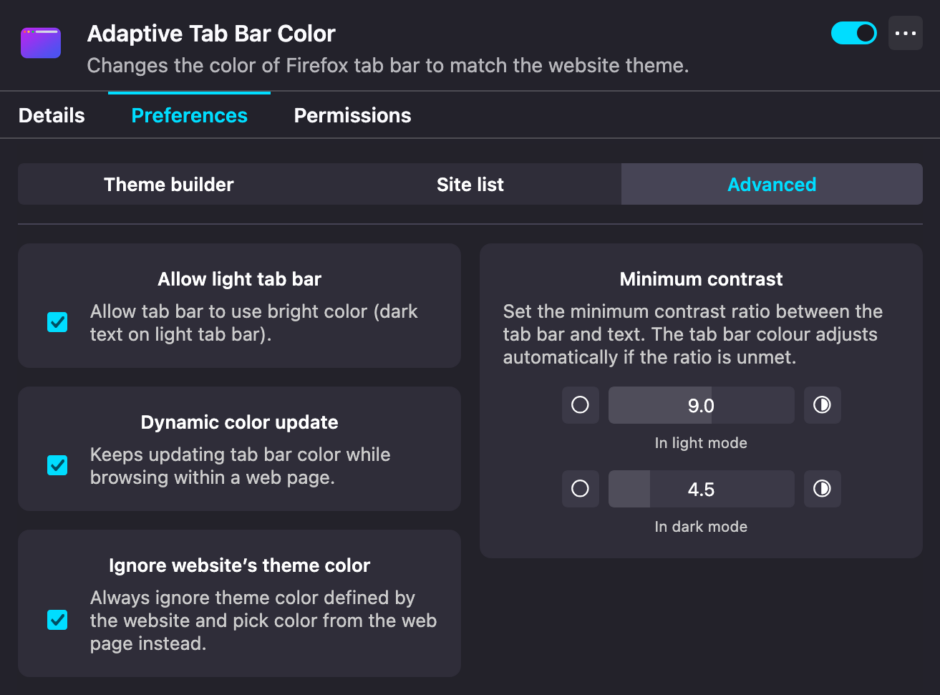Click the half-contrast icon for light mode
Viewport: 940px width, 695px height.
(x=822, y=405)
